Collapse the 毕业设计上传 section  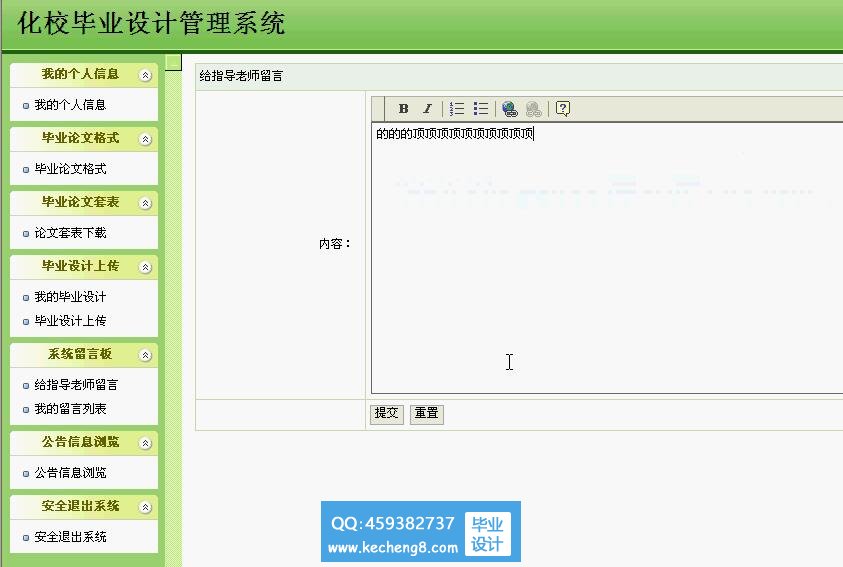145,267
